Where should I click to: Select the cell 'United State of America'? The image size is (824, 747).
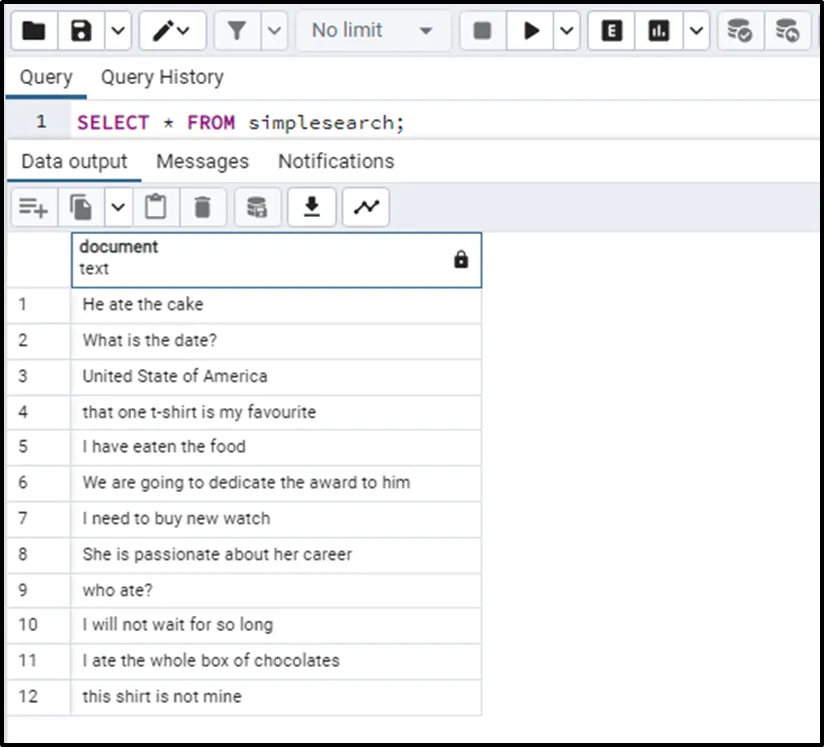tap(175, 376)
